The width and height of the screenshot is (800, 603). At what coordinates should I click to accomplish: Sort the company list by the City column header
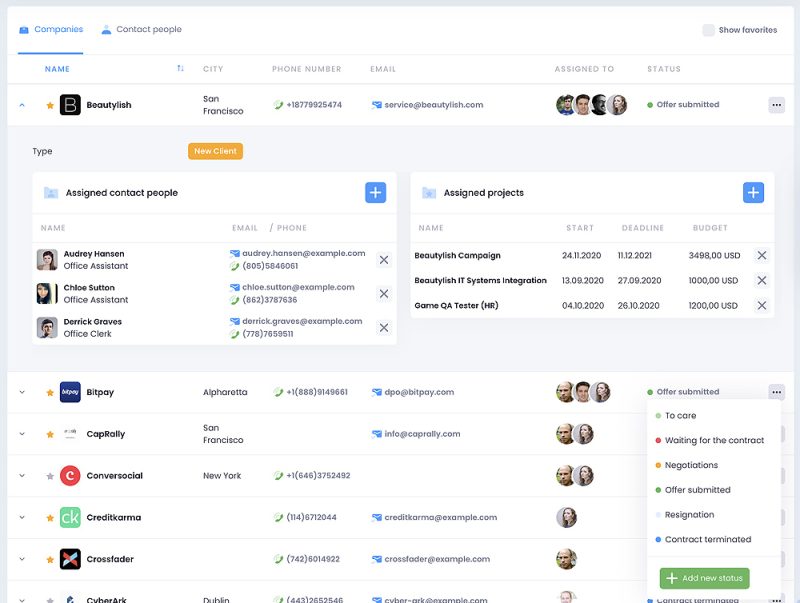(x=213, y=69)
